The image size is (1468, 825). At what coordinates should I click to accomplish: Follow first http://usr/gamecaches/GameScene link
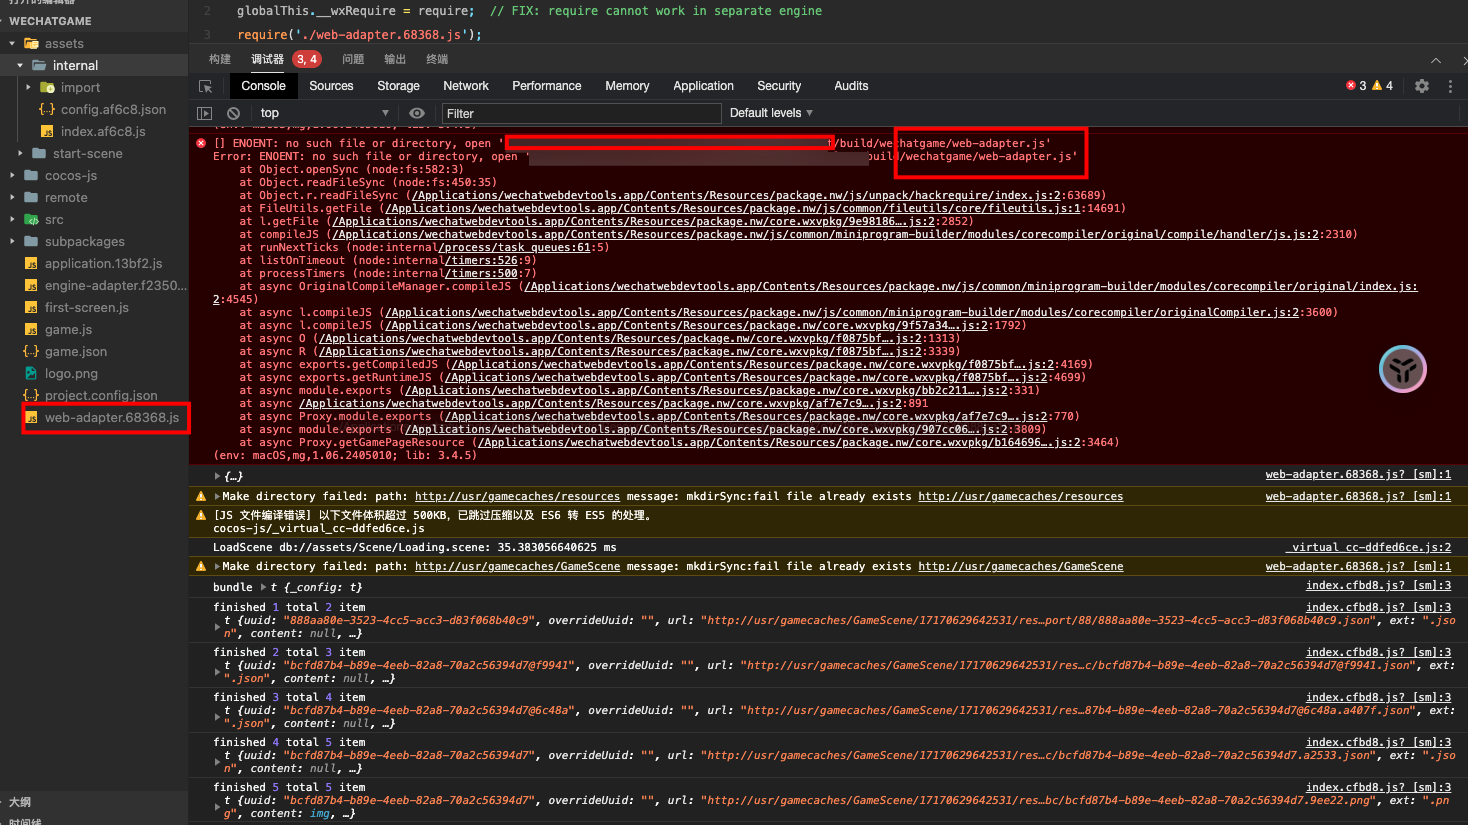(517, 567)
